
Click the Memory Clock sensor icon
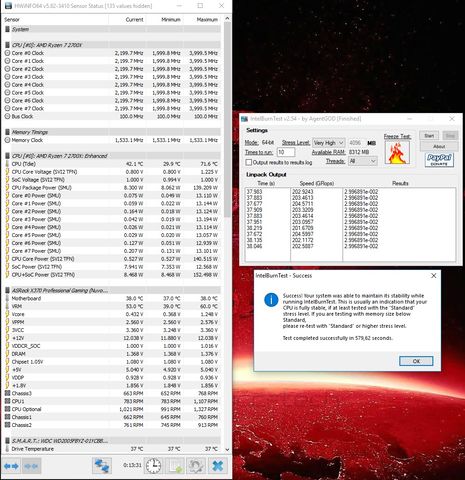tap(7, 140)
